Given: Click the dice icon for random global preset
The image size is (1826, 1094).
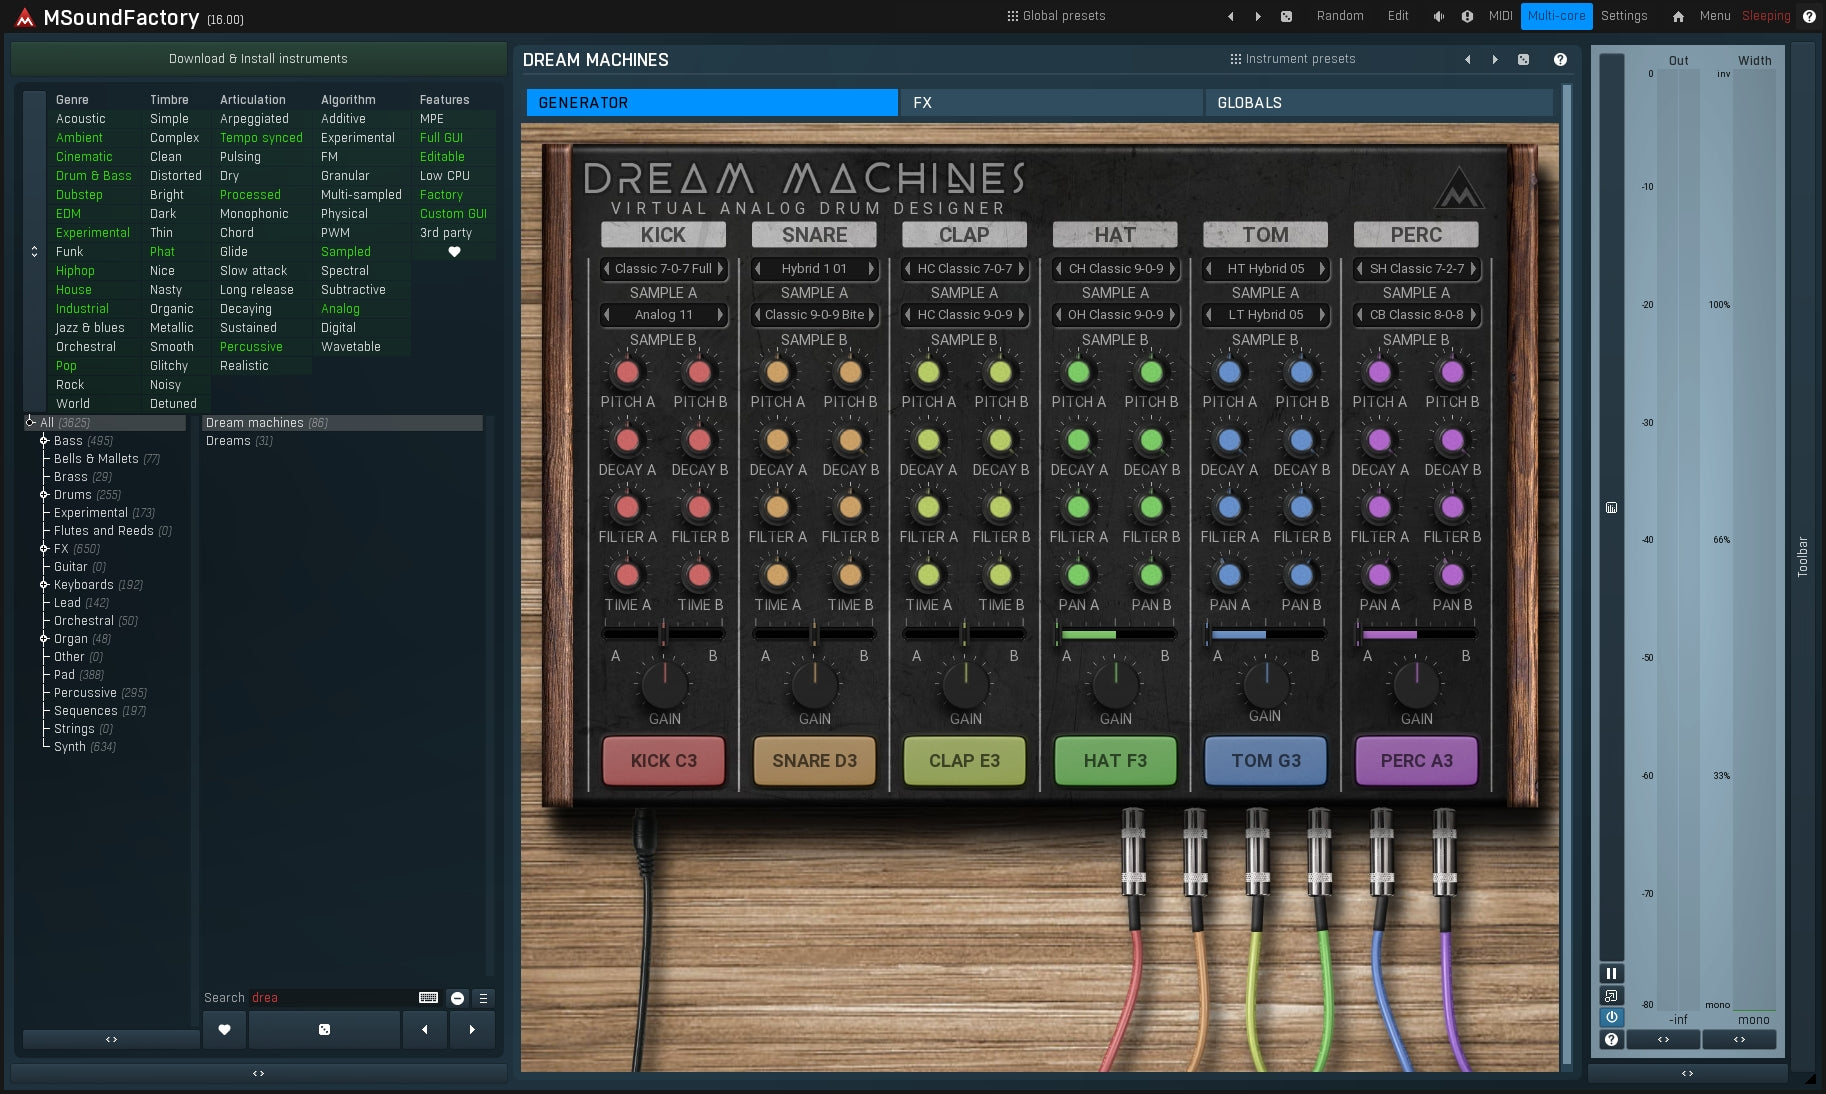Looking at the screenshot, I should point(1288,16).
